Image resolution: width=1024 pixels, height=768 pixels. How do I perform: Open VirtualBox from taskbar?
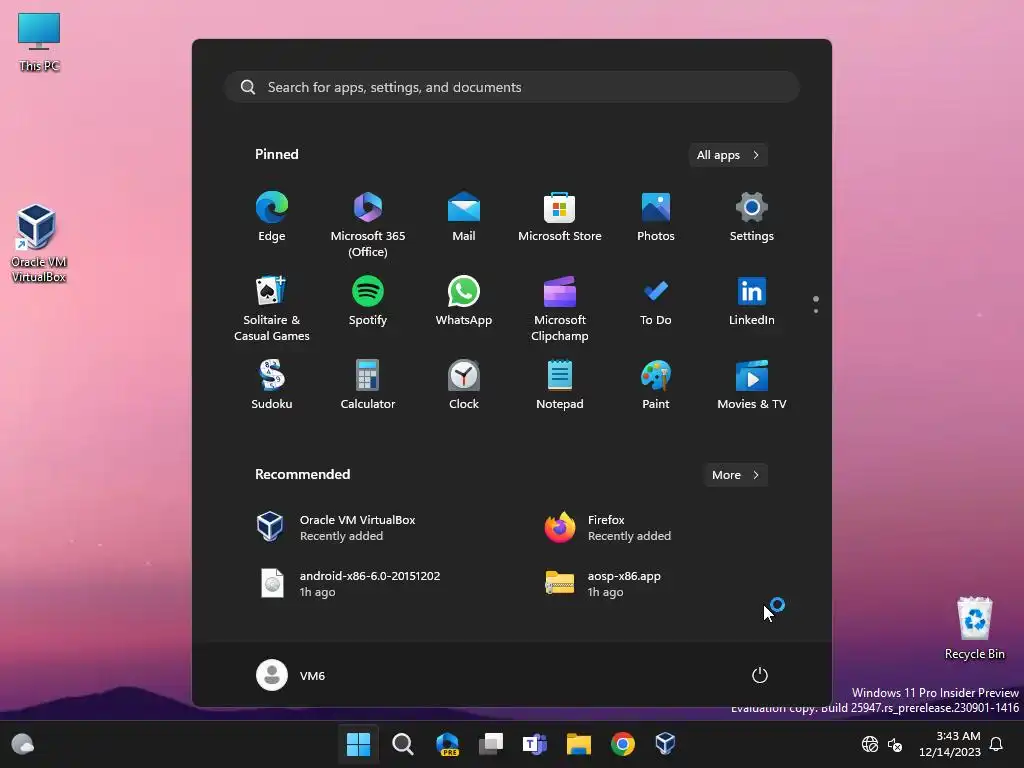(x=665, y=744)
